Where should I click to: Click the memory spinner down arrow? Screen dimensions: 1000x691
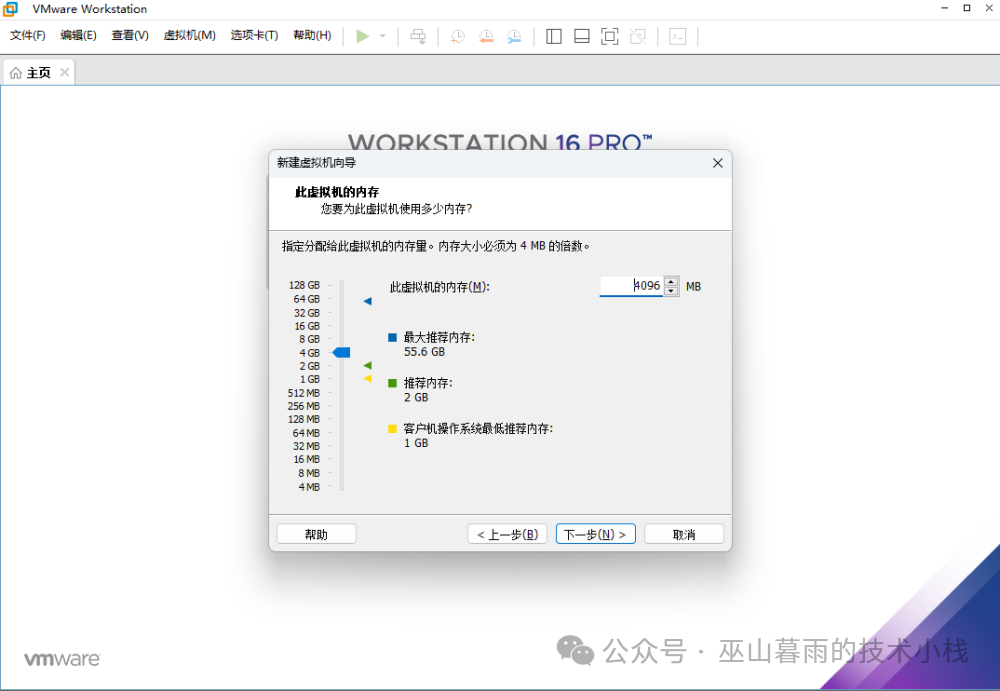pyautogui.click(x=670, y=291)
